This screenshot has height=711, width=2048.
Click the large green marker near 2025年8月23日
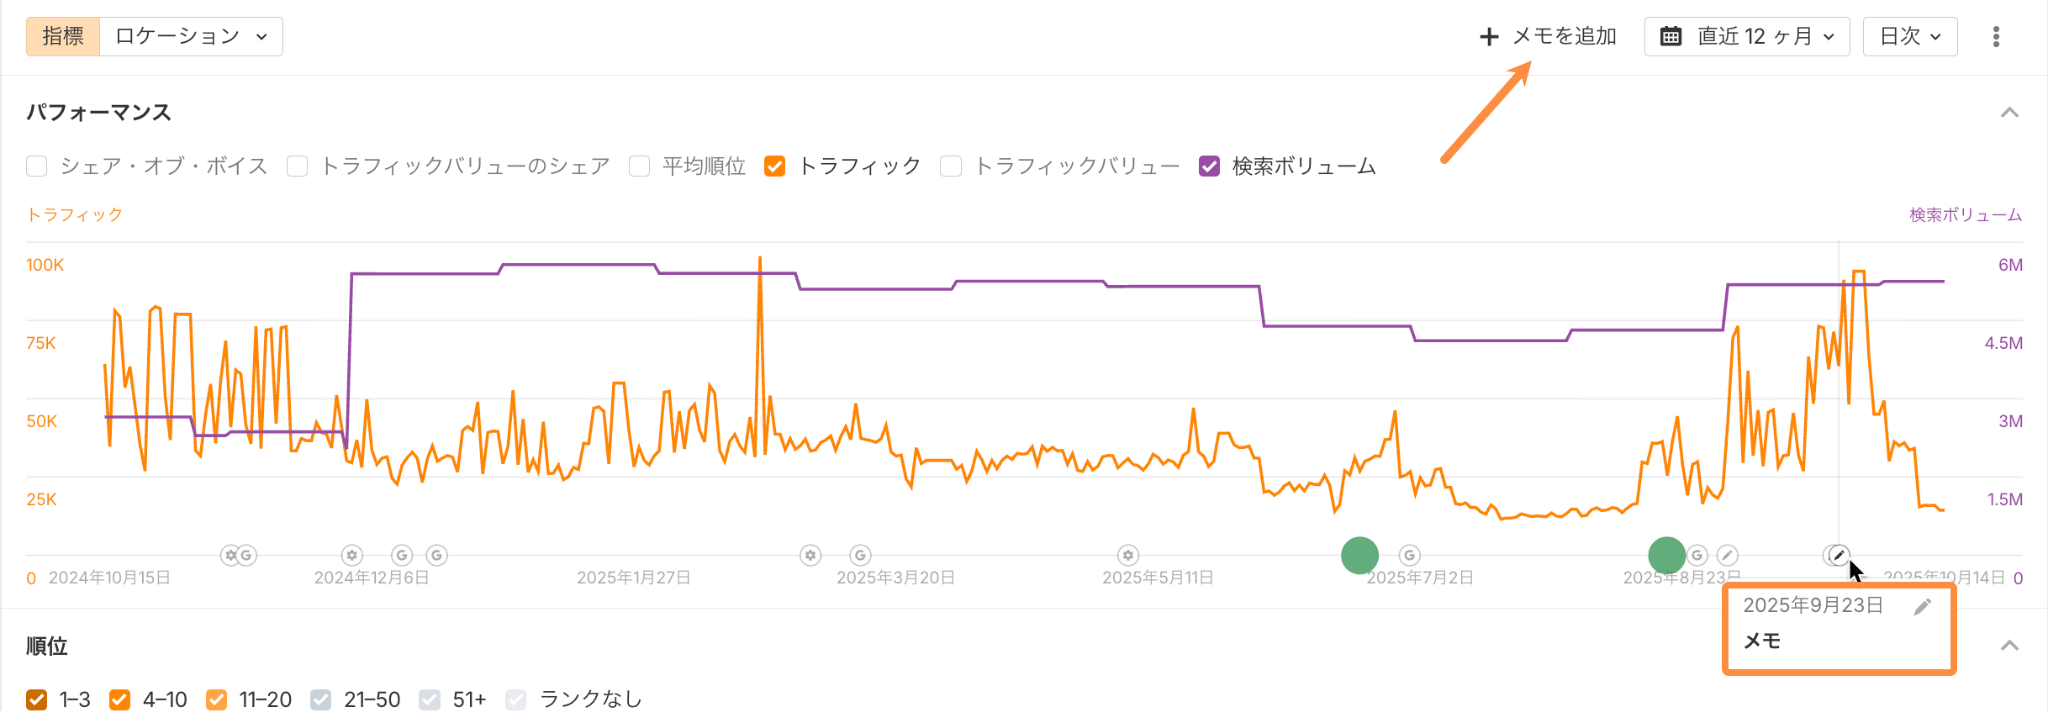[x=1666, y=555]
